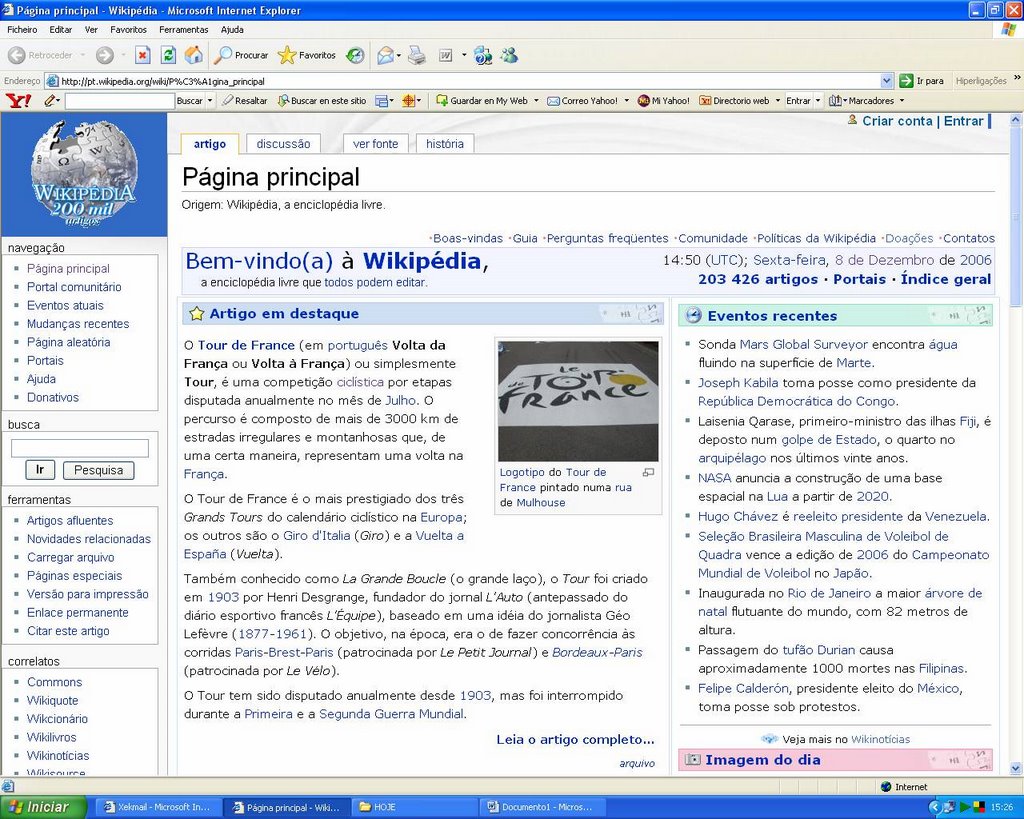The width and height of the screenshot is (1024, 819).
Task: Expand the Guardar en My Web dropdown
Action: 536,101
